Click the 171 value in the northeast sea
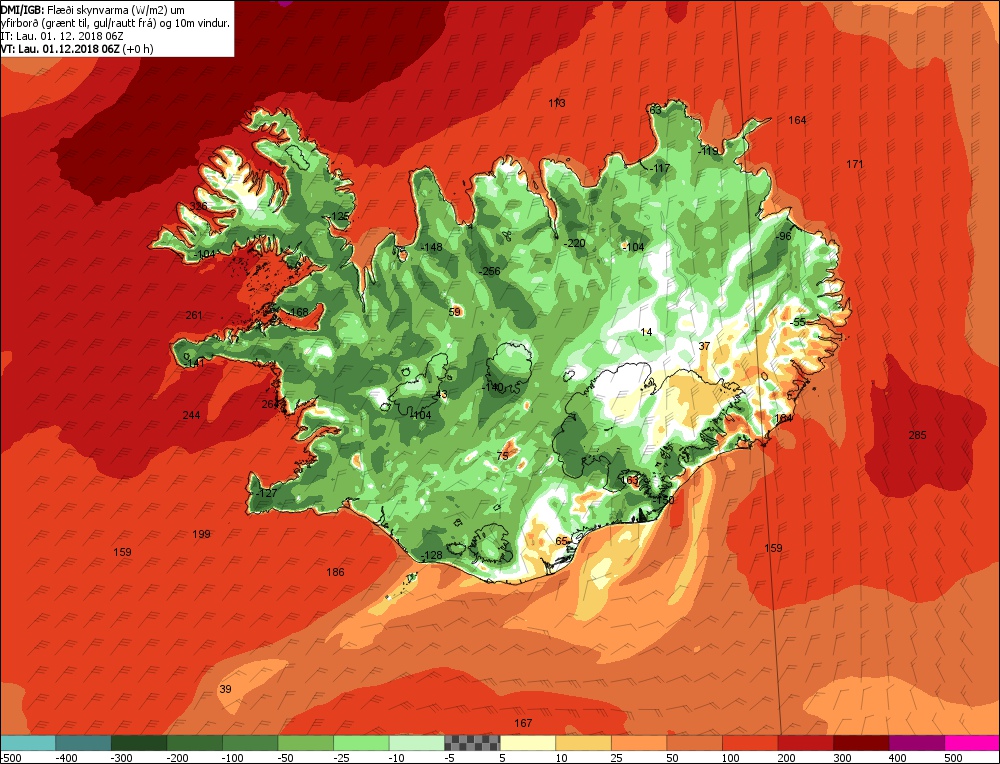This screenshot has height=764, width=1000. point(855,165)
